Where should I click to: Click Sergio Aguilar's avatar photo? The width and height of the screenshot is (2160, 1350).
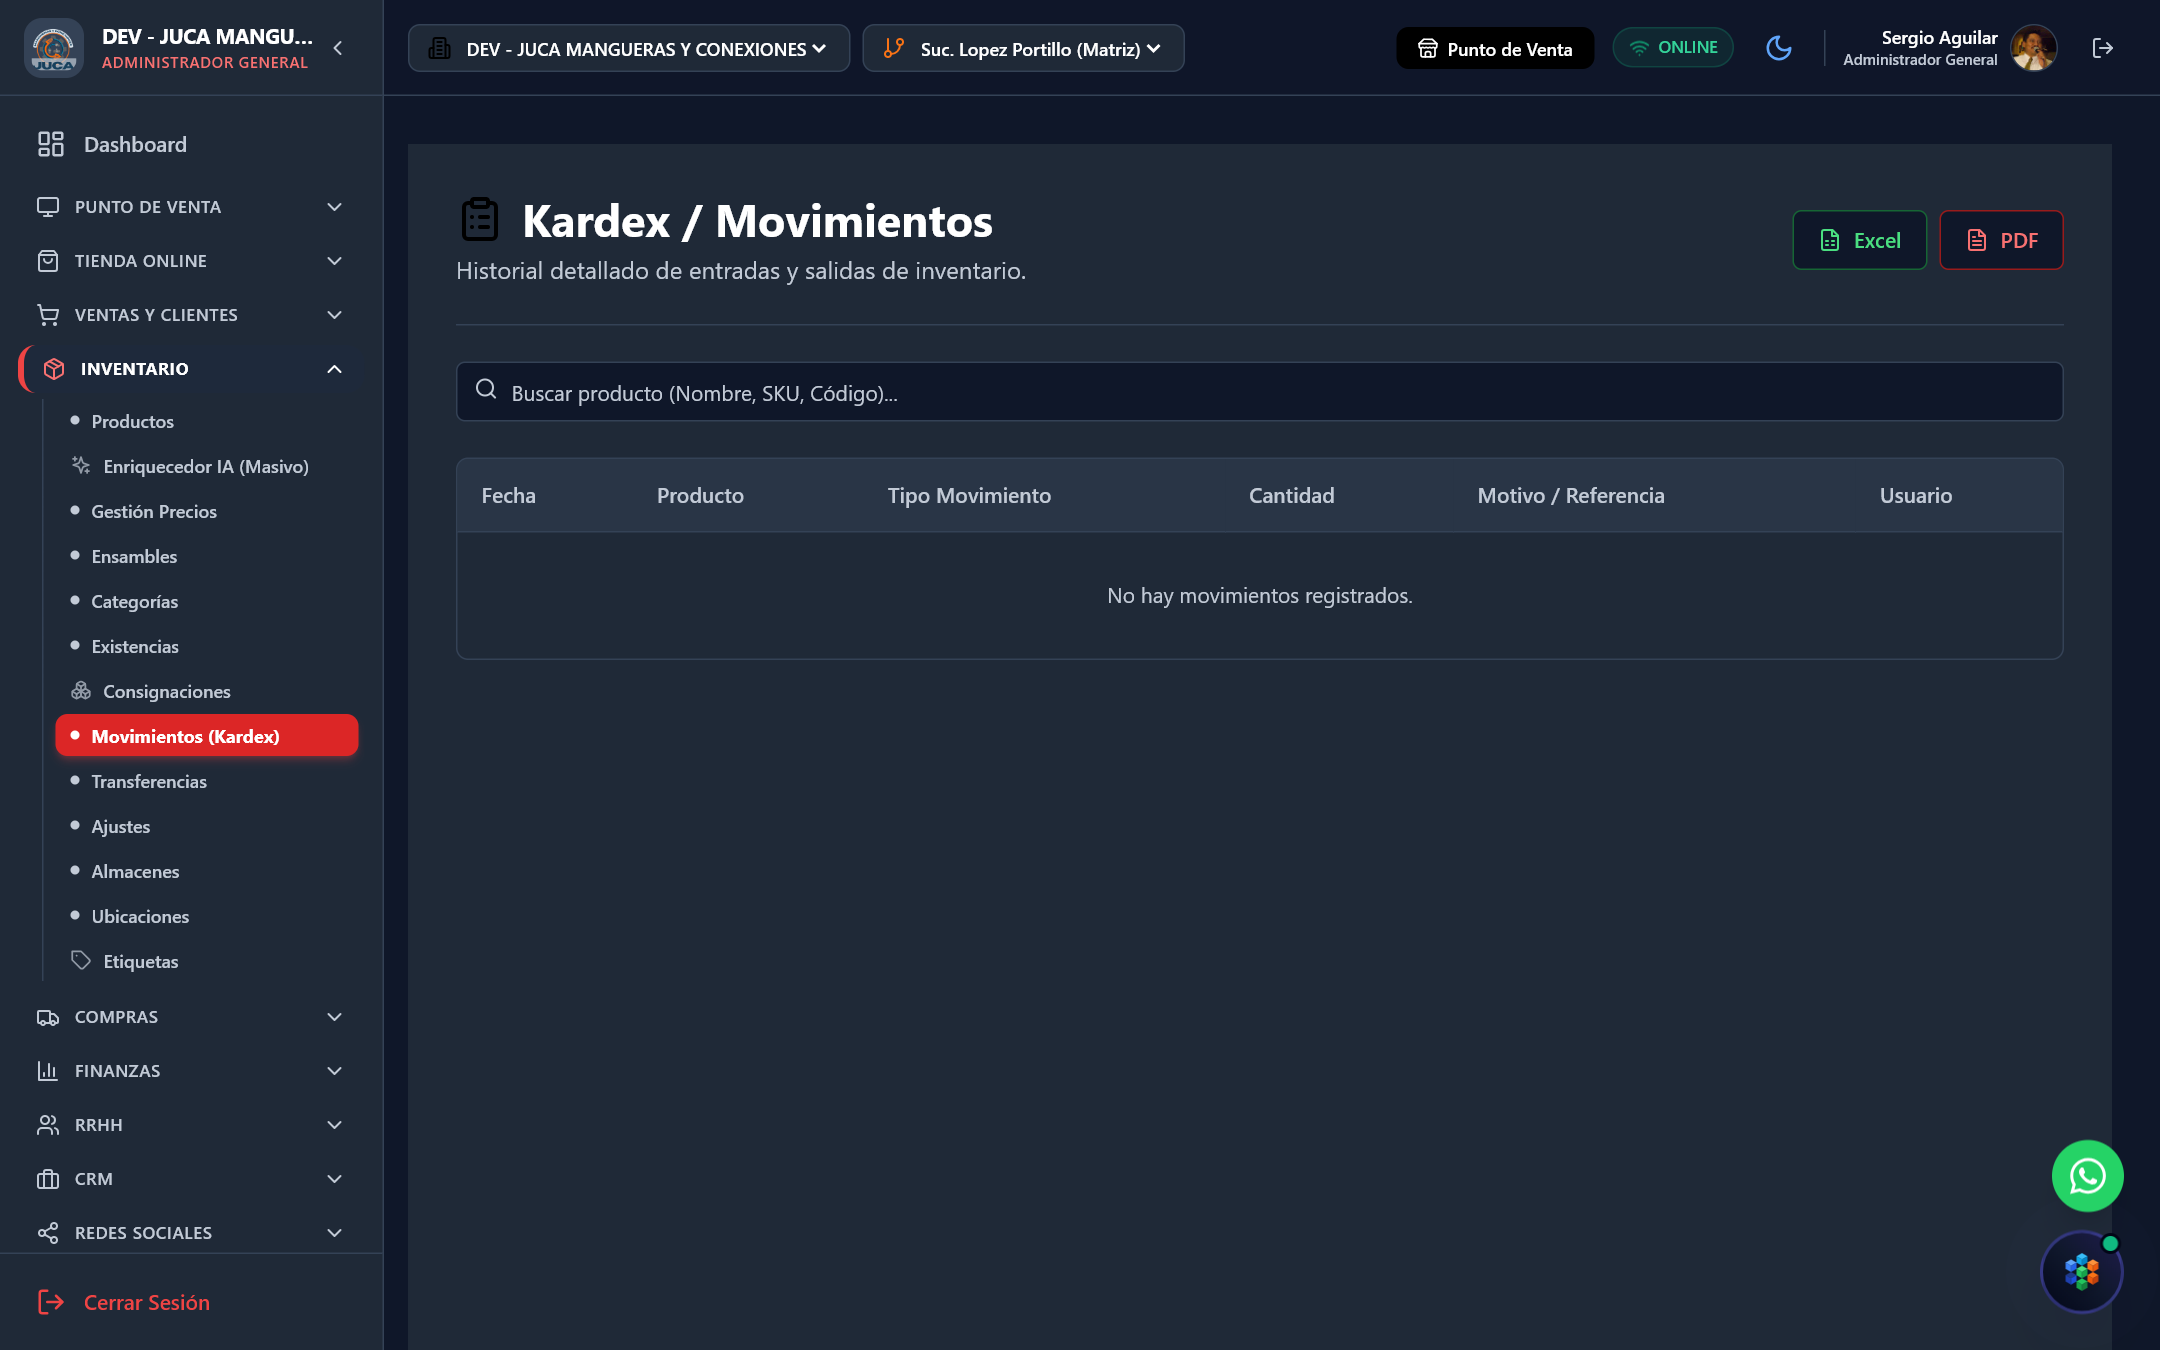(x=2034, y=48)
